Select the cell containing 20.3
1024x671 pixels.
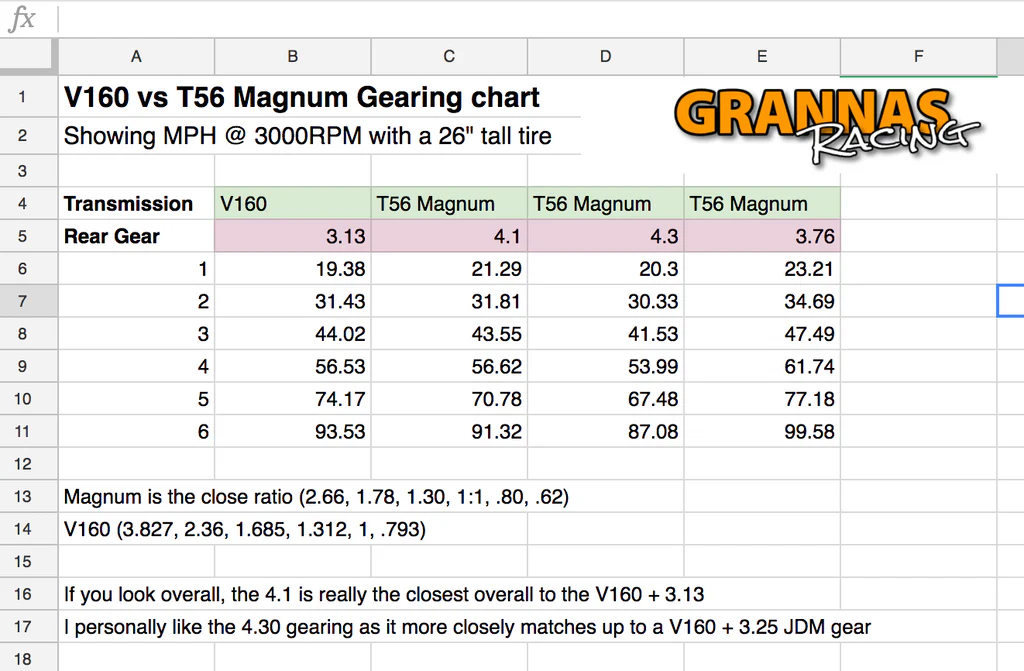[605, 269]
